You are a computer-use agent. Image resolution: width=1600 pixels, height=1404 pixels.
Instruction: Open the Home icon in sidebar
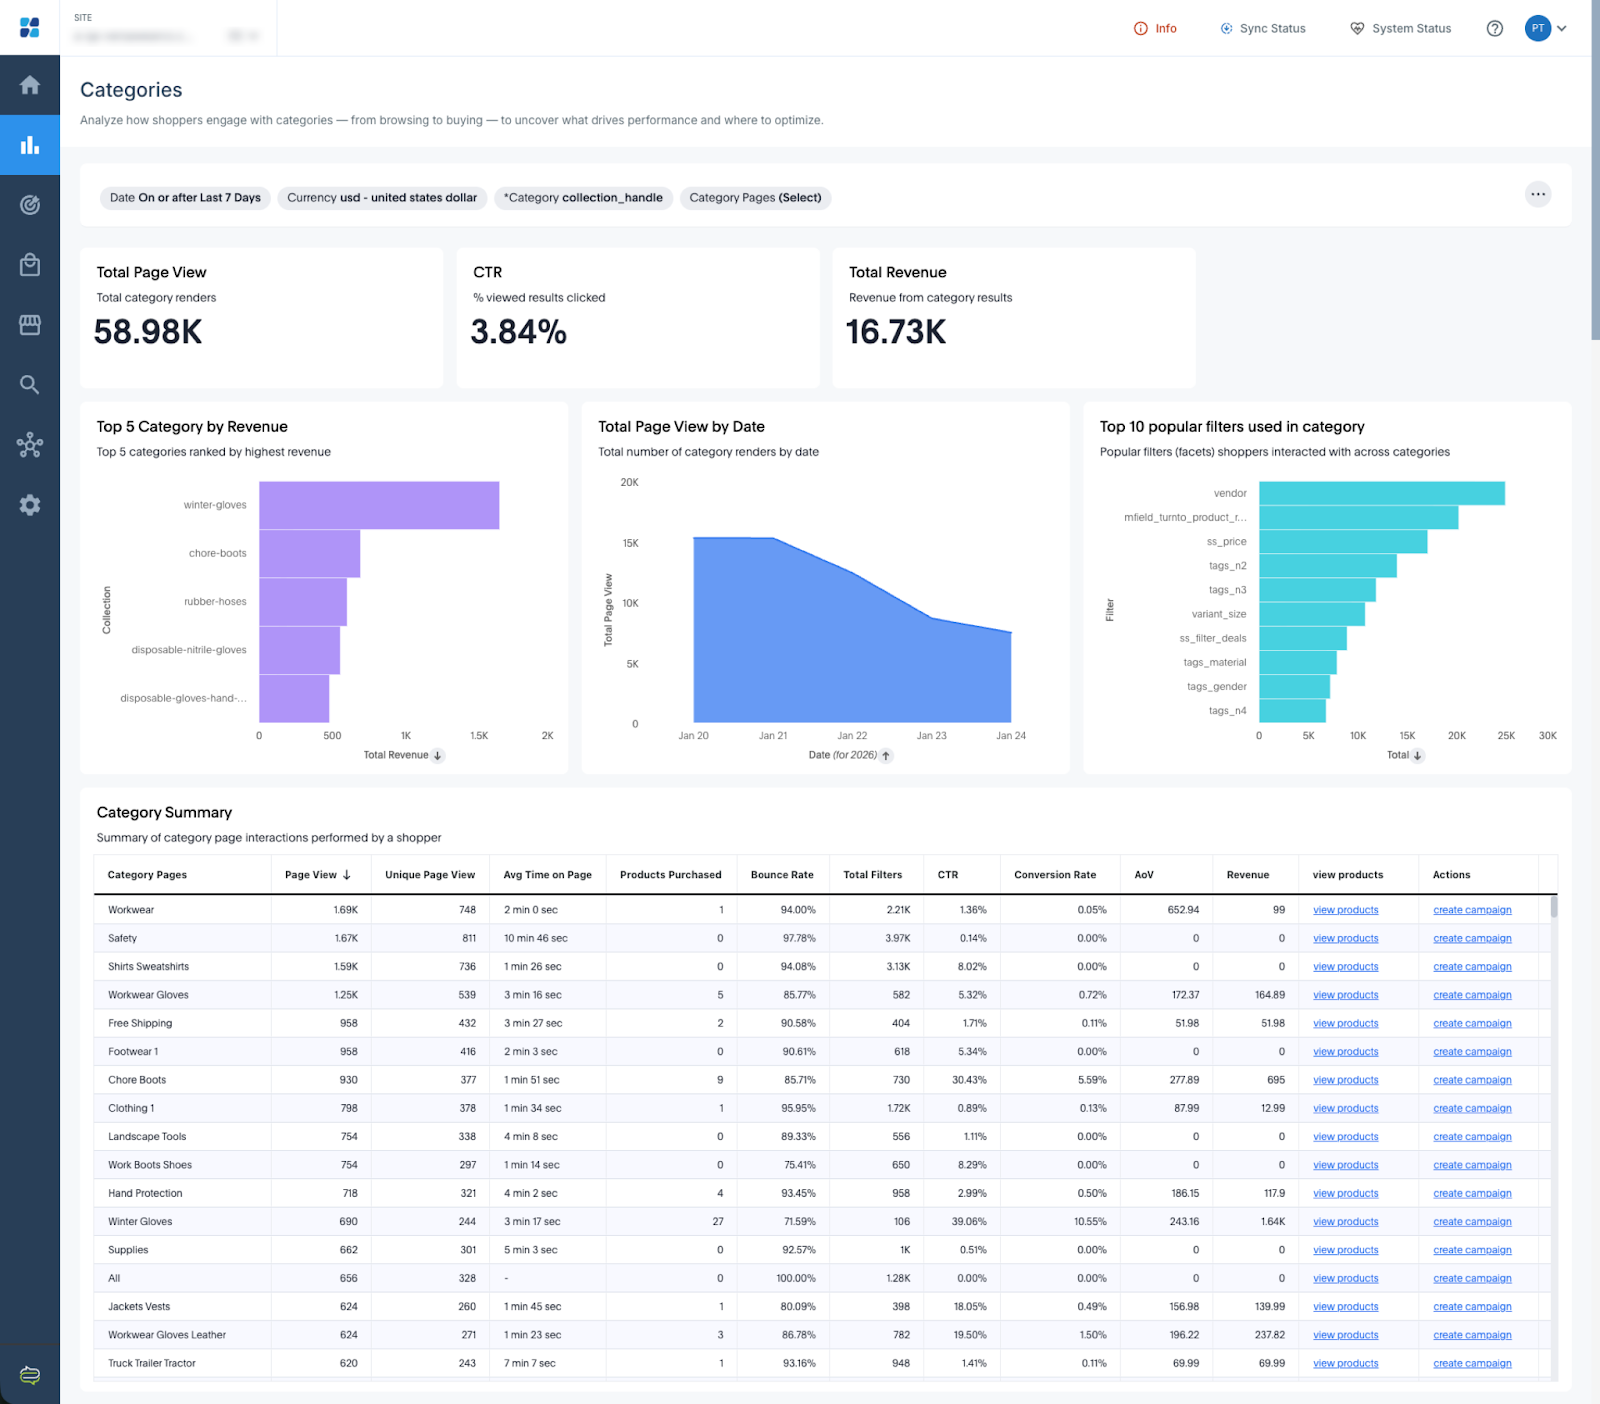click(x=30, y=85)
